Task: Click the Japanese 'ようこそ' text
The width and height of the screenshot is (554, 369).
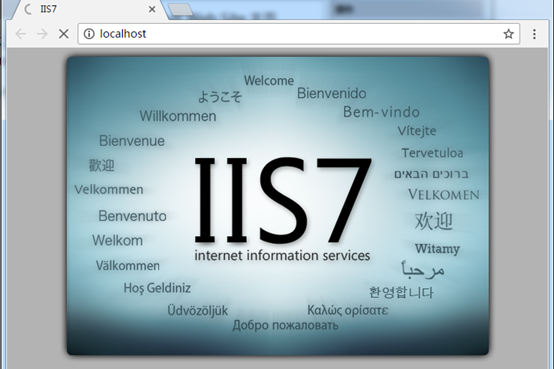Action: coord(220,96)
